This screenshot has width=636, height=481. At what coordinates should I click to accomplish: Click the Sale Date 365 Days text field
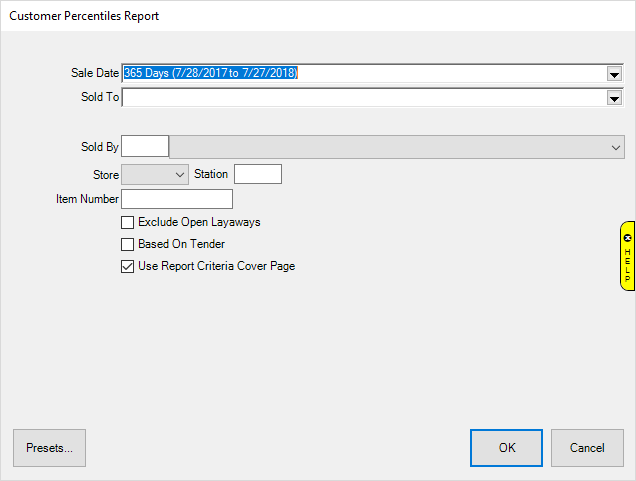pos(360,74)
